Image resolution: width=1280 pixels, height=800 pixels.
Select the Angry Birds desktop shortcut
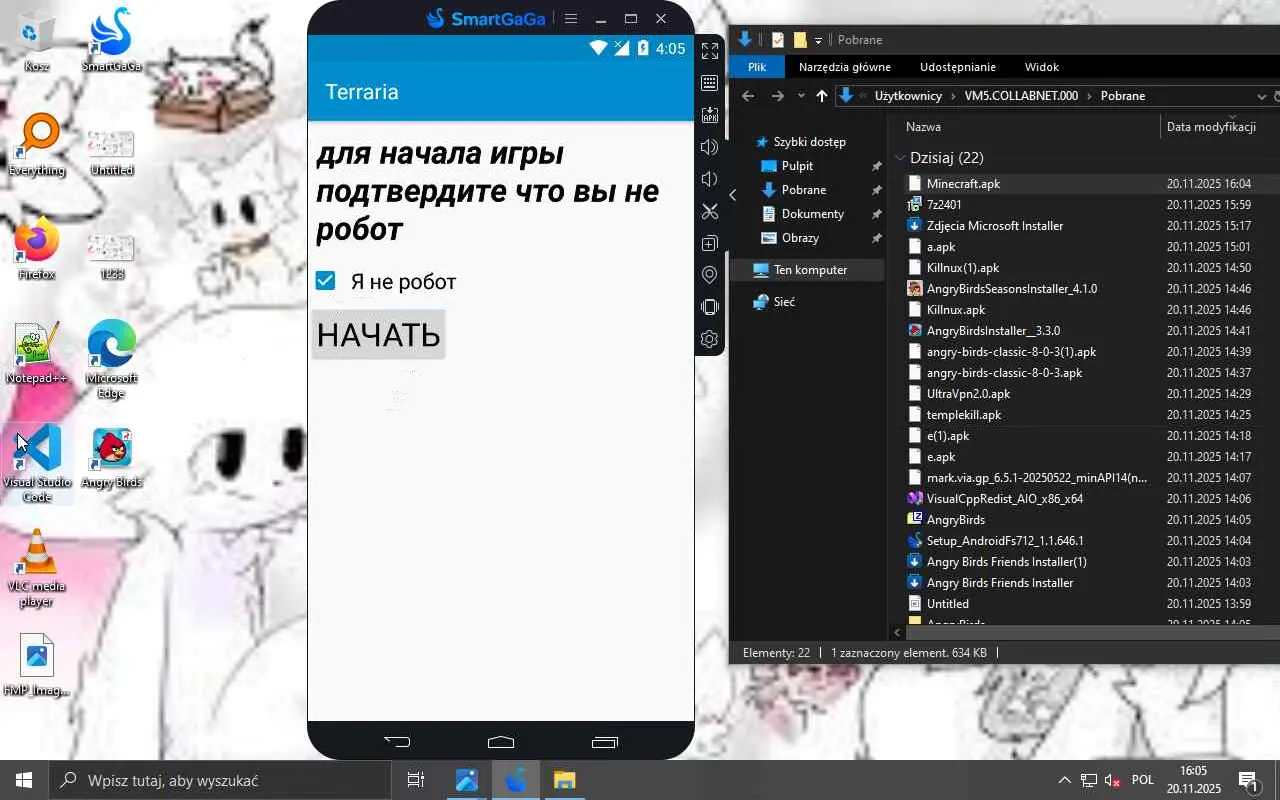pos(112,459)
